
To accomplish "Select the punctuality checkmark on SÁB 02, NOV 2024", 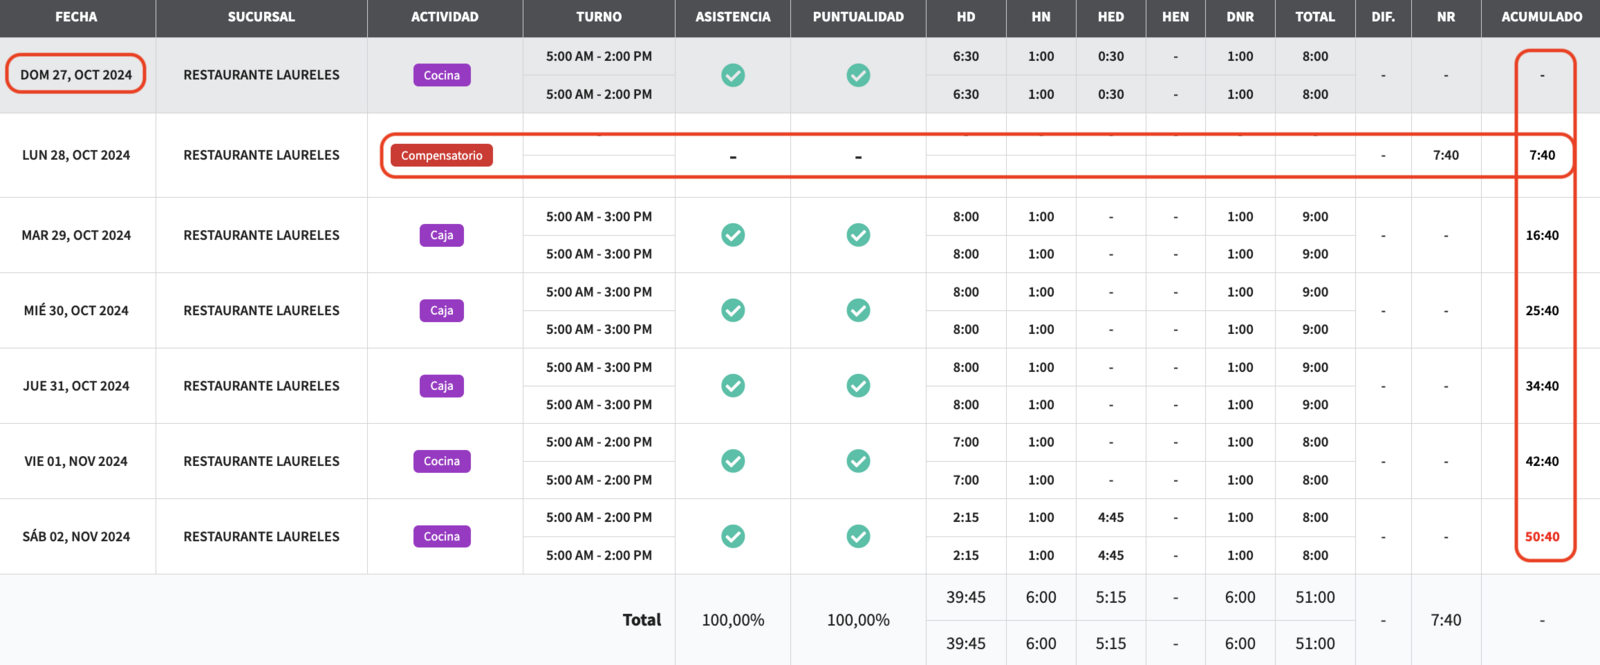I will (x=858, y=537).
